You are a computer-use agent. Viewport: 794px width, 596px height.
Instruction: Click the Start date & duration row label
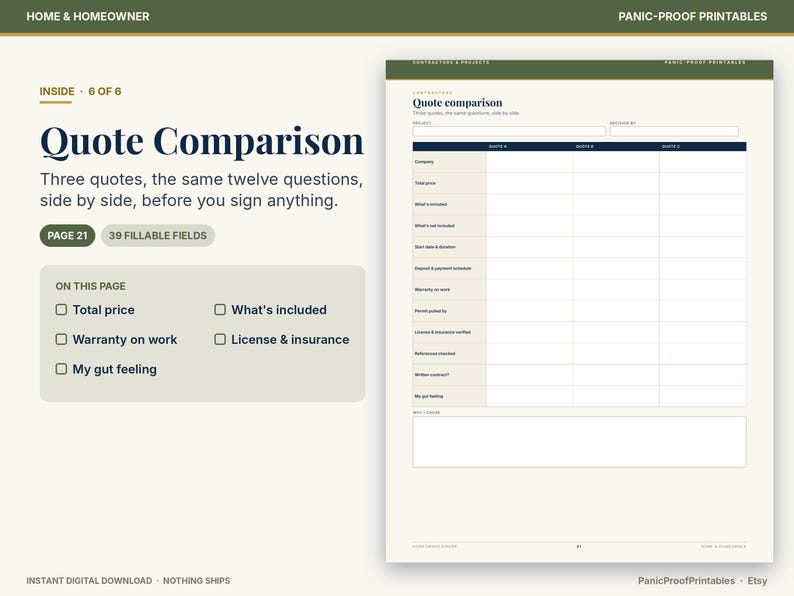coord(435,247)
